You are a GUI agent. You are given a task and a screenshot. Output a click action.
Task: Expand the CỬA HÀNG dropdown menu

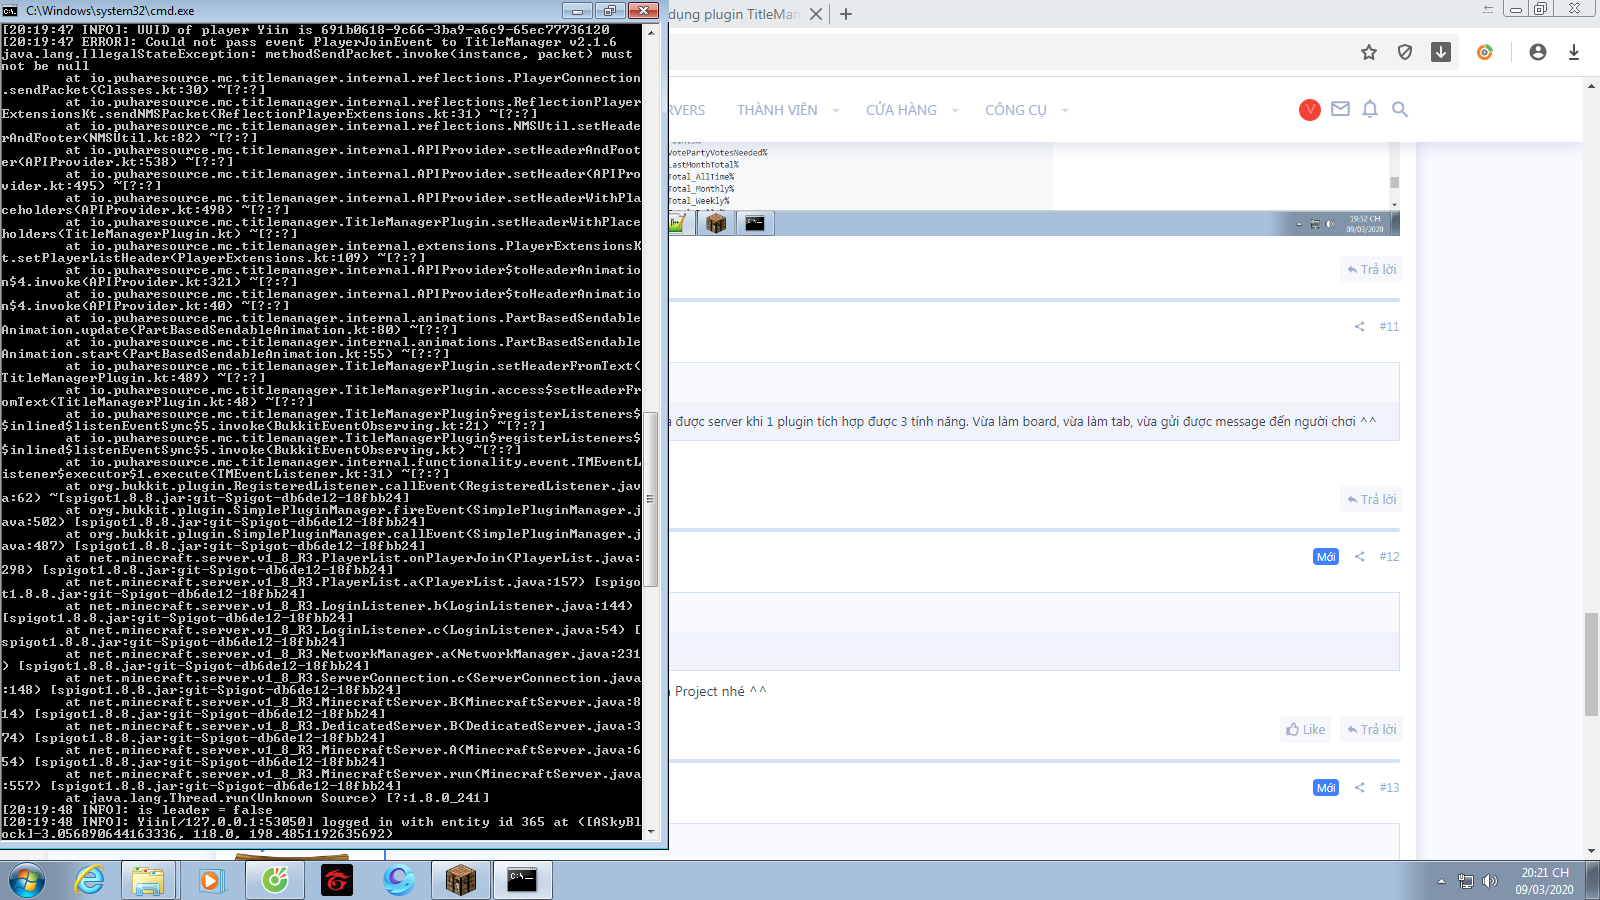(x=955, y=111)
